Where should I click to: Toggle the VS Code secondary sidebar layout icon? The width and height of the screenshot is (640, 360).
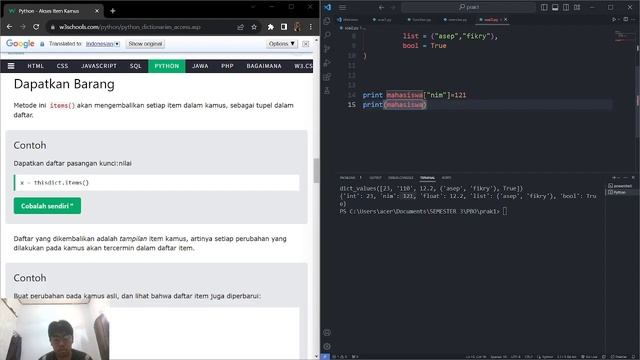pyautogui.click(x=566, y=7)
